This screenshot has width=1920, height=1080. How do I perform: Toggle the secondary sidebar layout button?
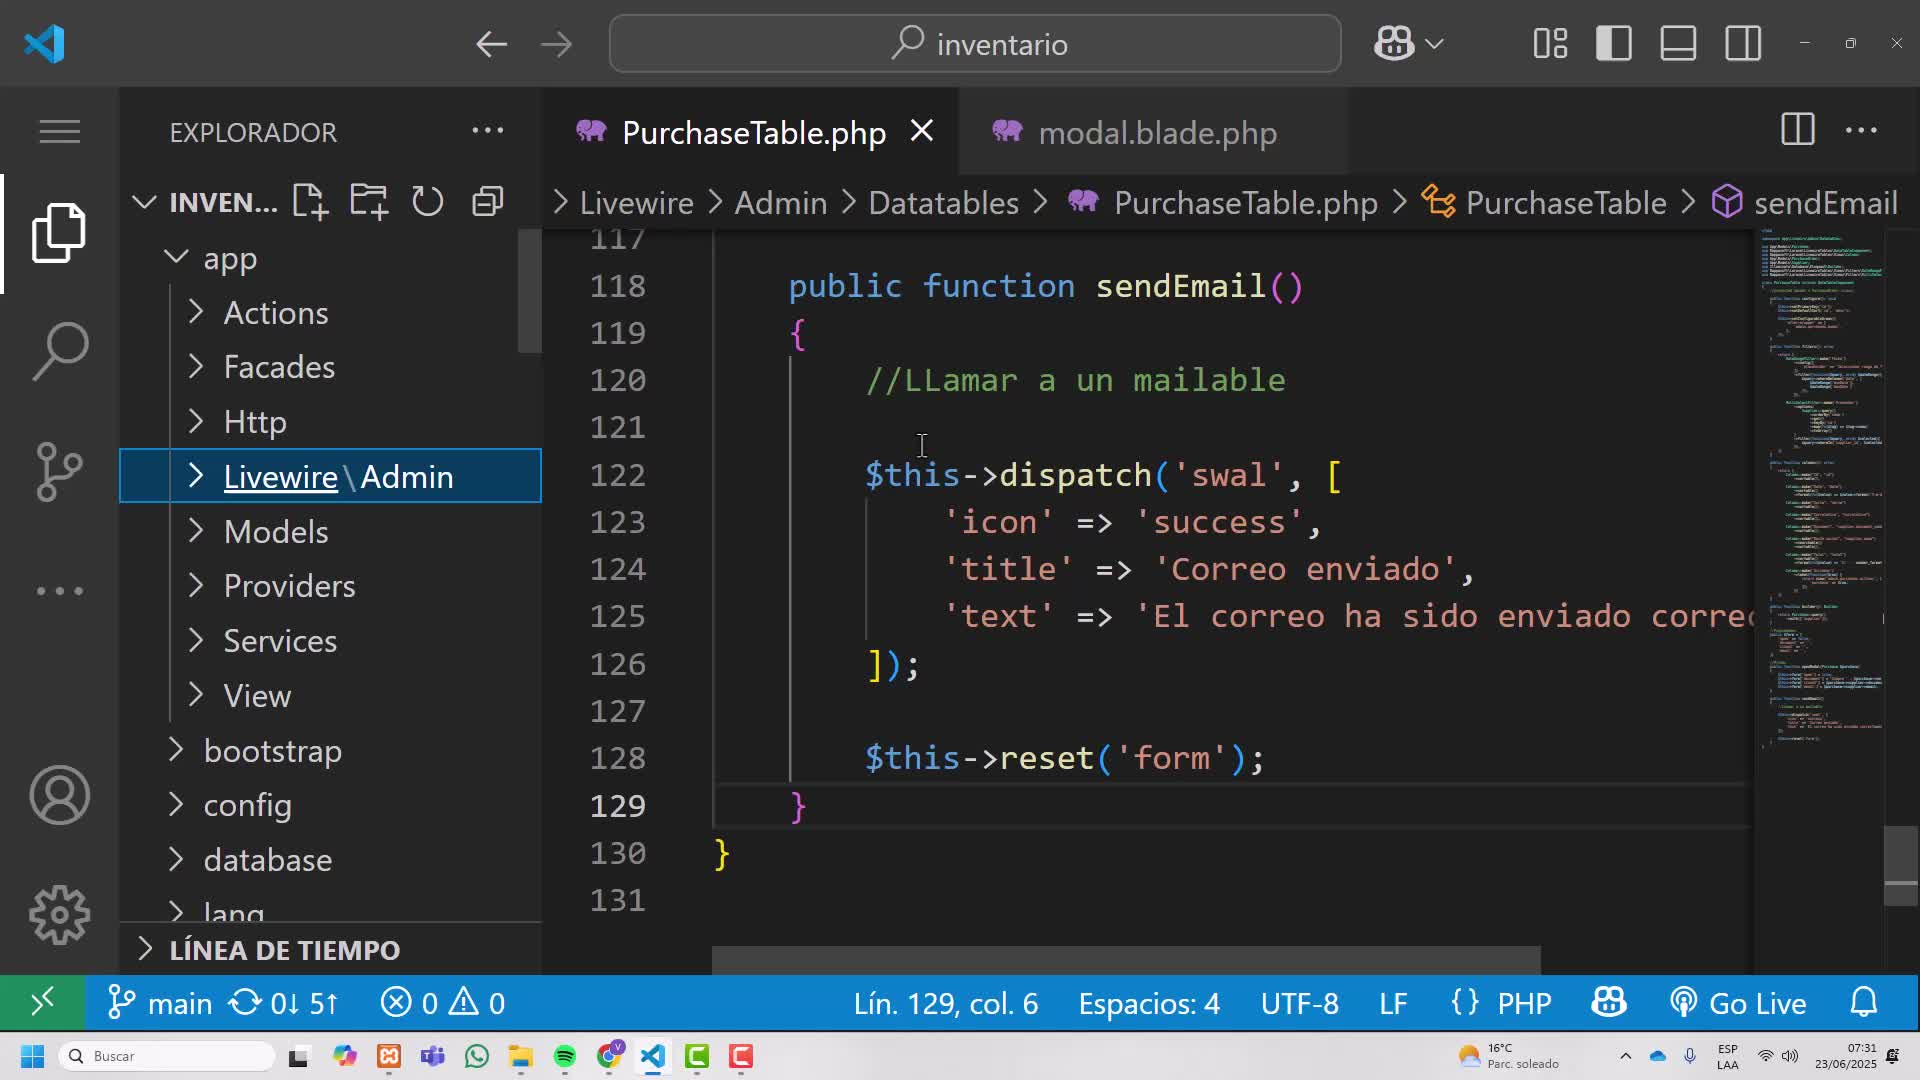(1743, 44)
